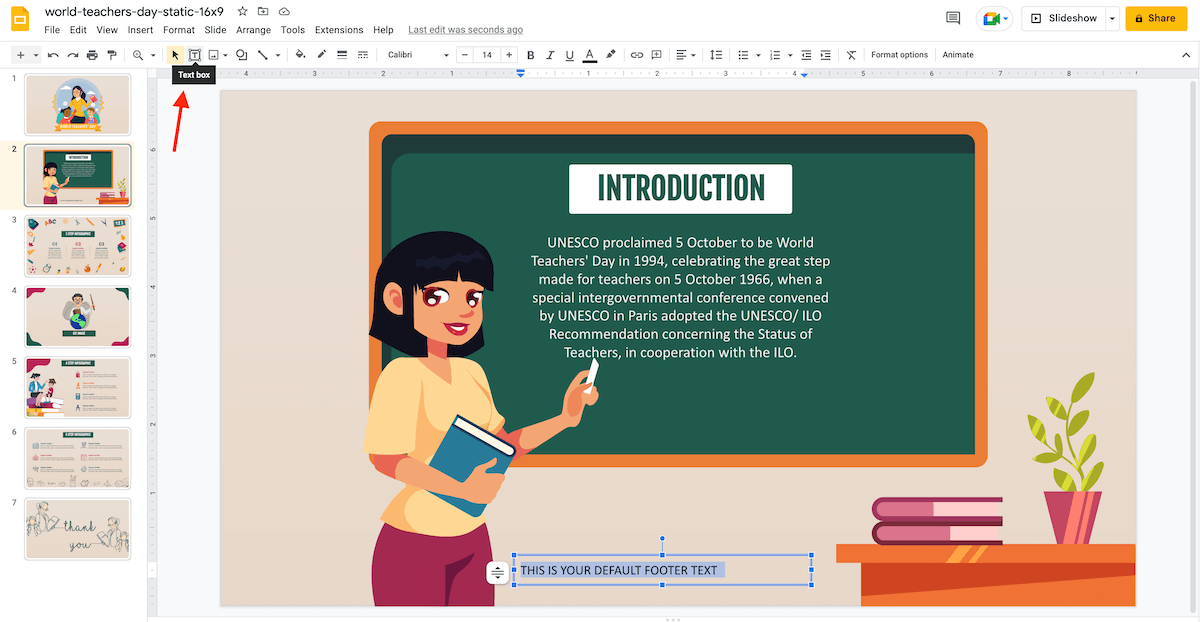This screenshot has height=622, width=1200.
Task: Open the Edit menu
Action: (x=78, y=30)
